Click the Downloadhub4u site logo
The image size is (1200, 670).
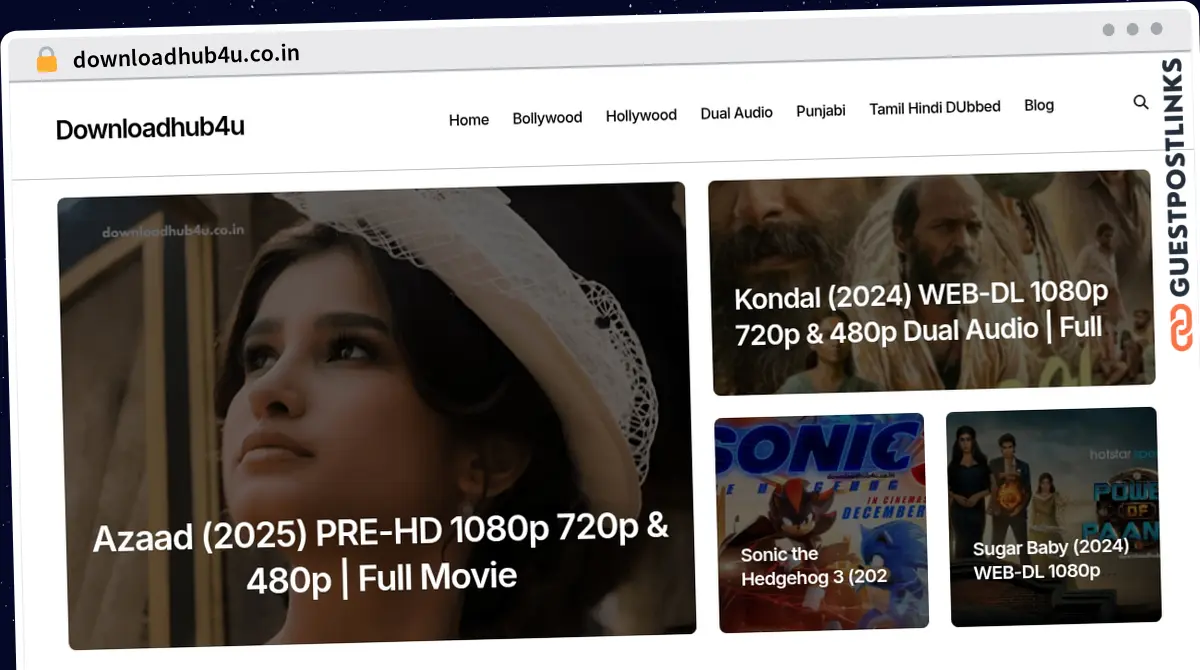pos(150,128)
